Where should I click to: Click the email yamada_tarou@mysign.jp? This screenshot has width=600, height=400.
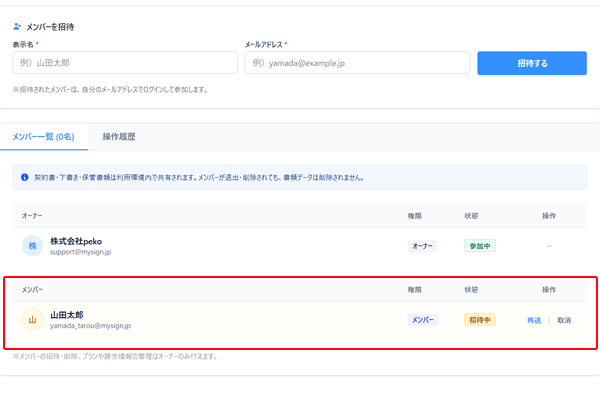tap(90, 326)
